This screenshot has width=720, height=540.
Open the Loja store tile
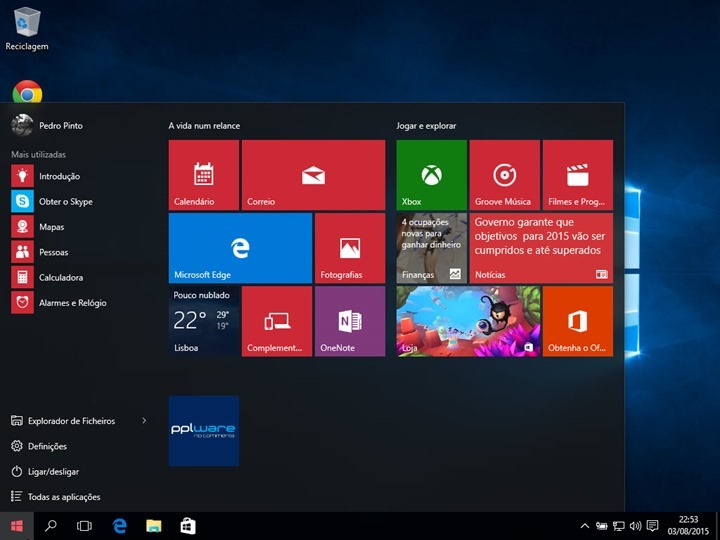468,321
